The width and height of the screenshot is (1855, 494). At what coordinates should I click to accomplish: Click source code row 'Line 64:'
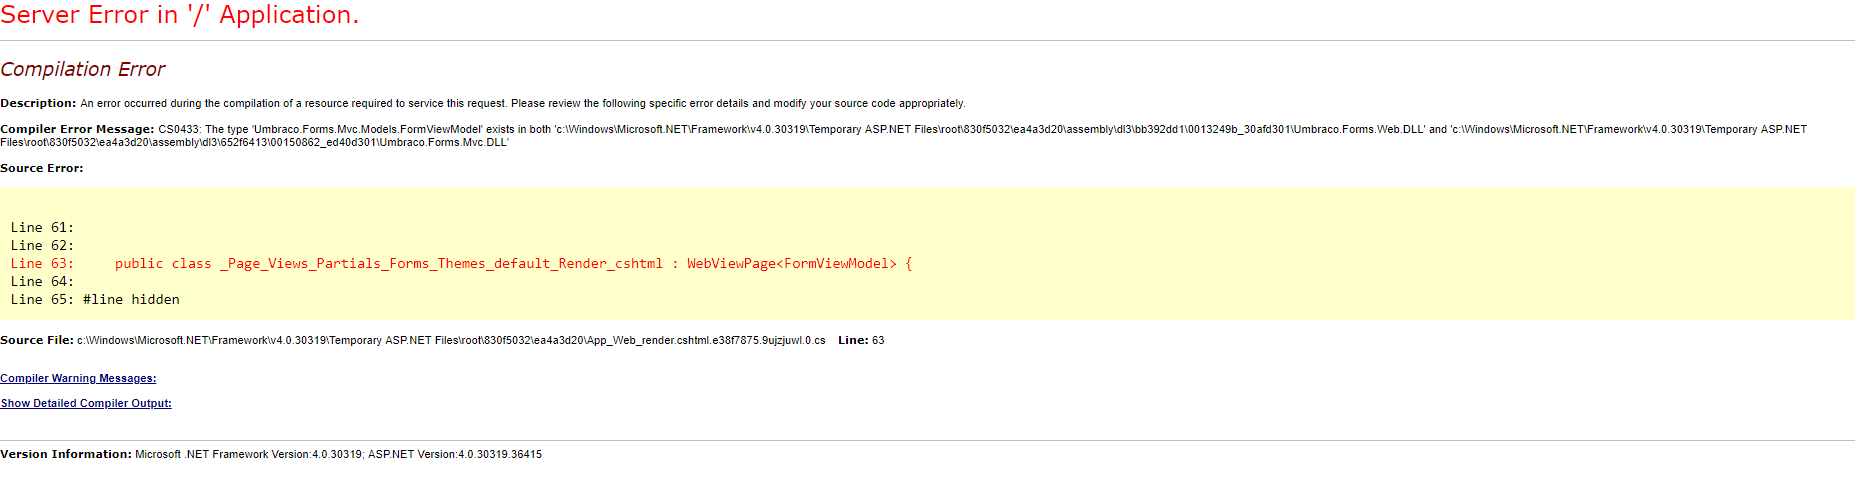tap(42, 281)
